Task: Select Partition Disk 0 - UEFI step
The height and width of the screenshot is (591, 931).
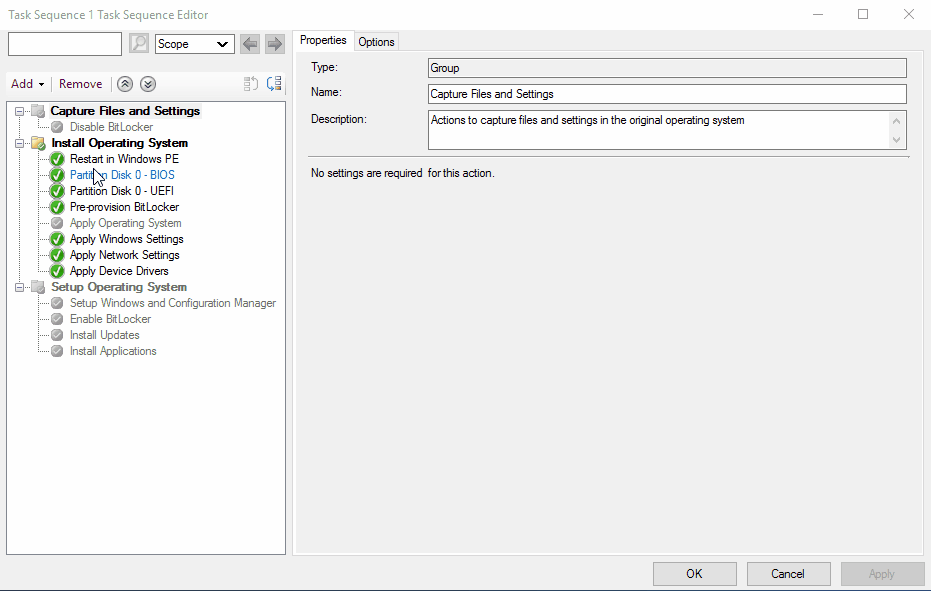Action: click(x=122, y=191)
